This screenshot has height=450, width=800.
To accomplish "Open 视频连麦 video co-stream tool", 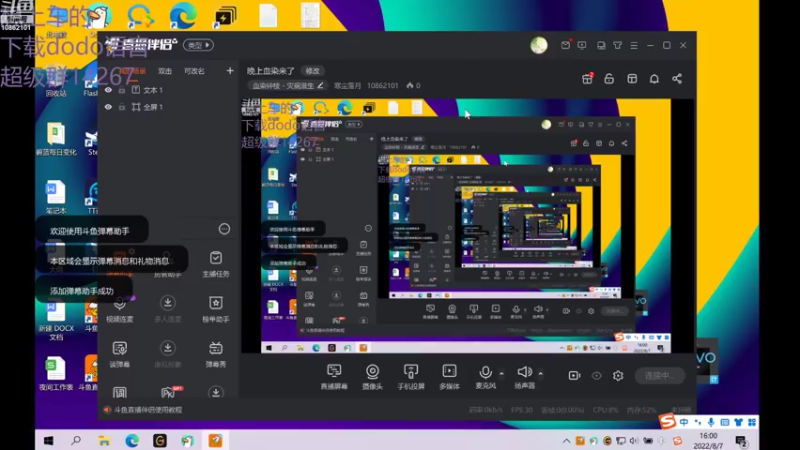I will click(x=119, y=309).
